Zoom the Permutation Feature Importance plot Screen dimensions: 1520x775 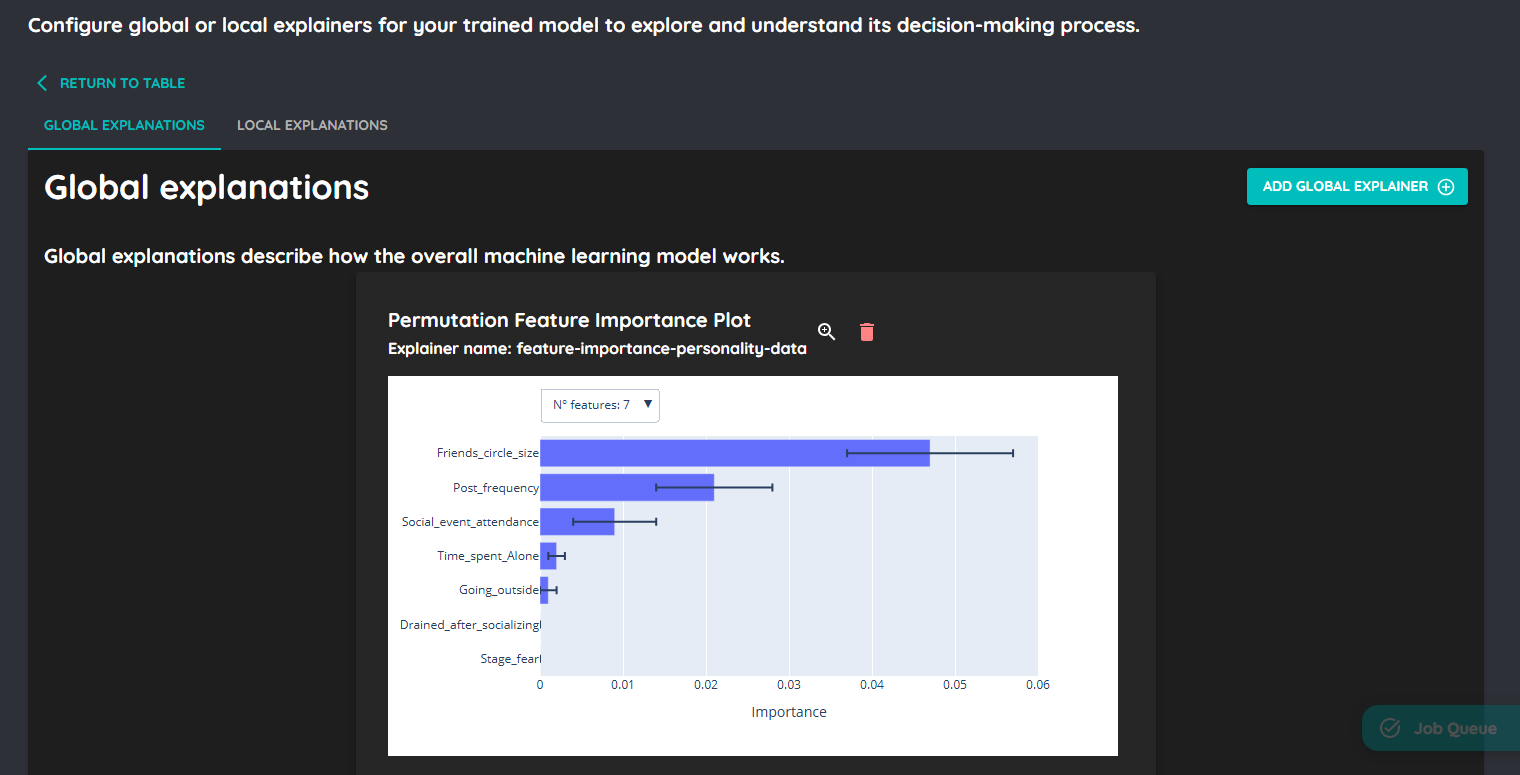click(826, 332)
